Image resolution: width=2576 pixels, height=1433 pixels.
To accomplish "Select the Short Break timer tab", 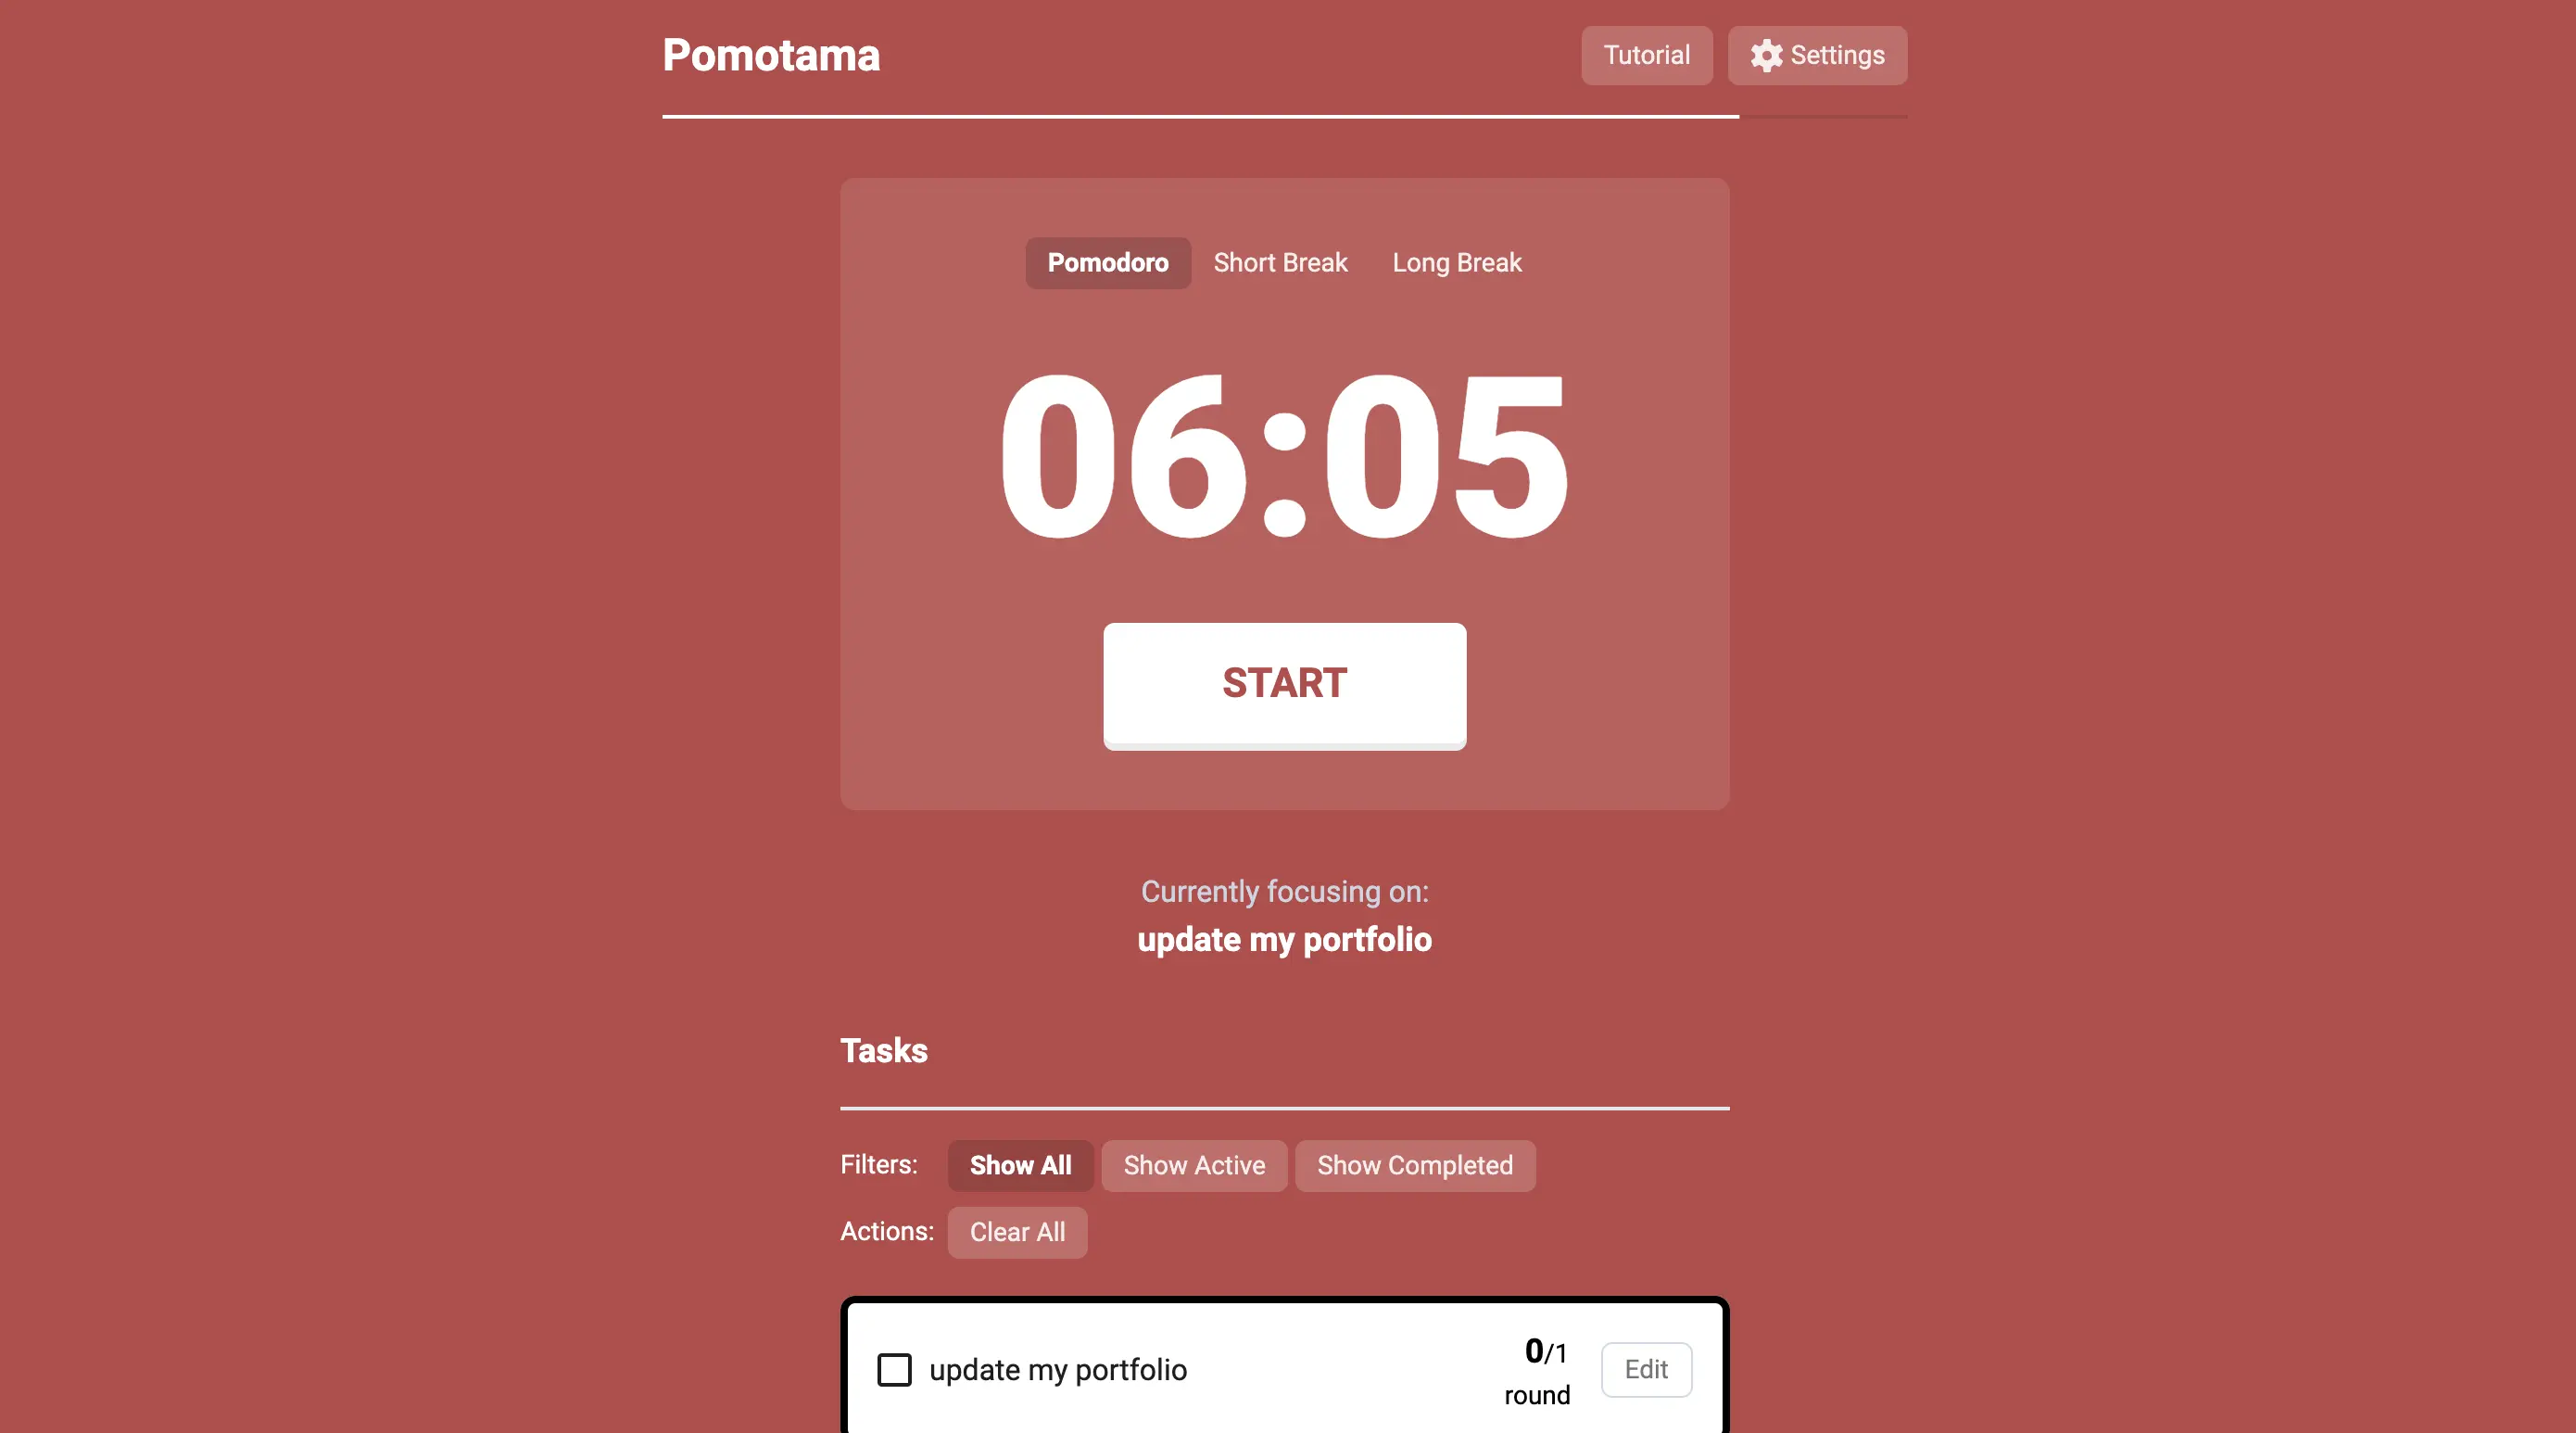I will point(1280,261).
